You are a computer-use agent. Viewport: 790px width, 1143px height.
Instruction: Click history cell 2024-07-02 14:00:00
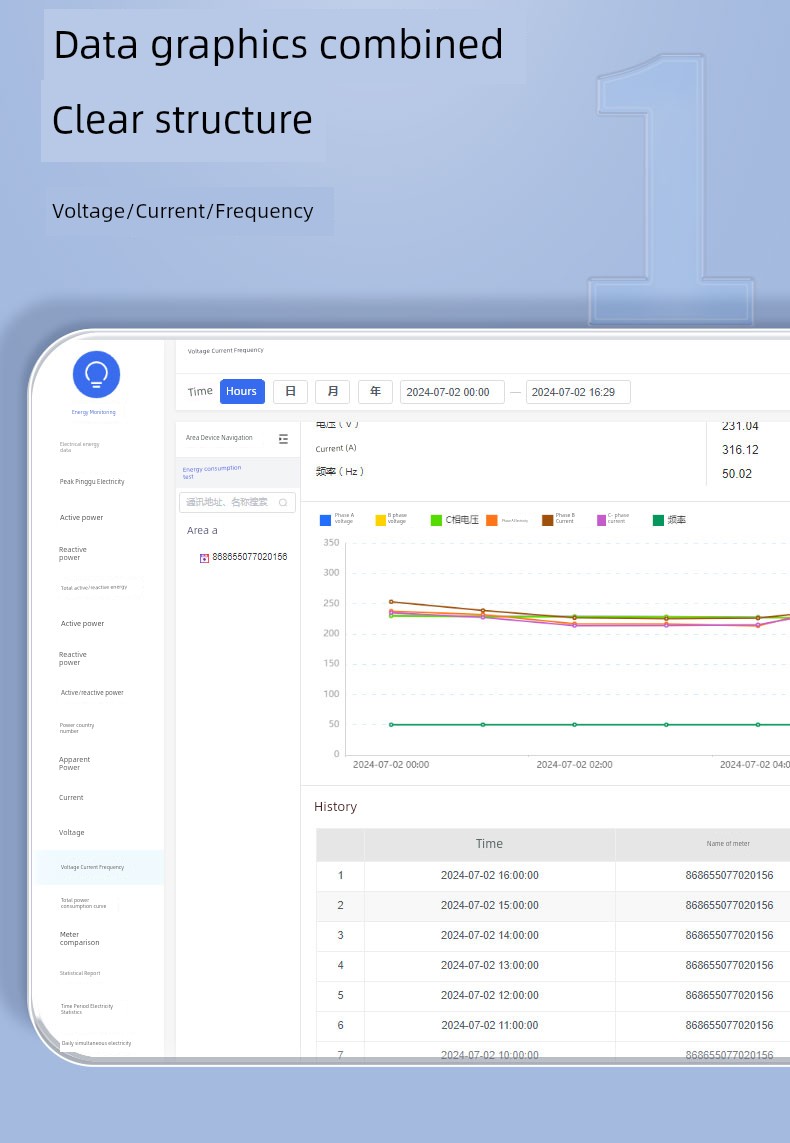click(489, 935)
